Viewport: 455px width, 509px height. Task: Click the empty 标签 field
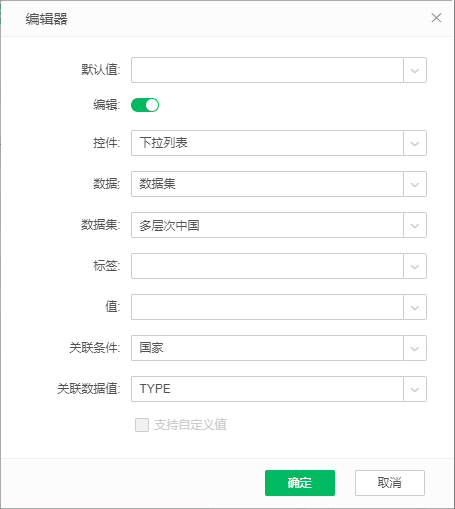point(267,266)
